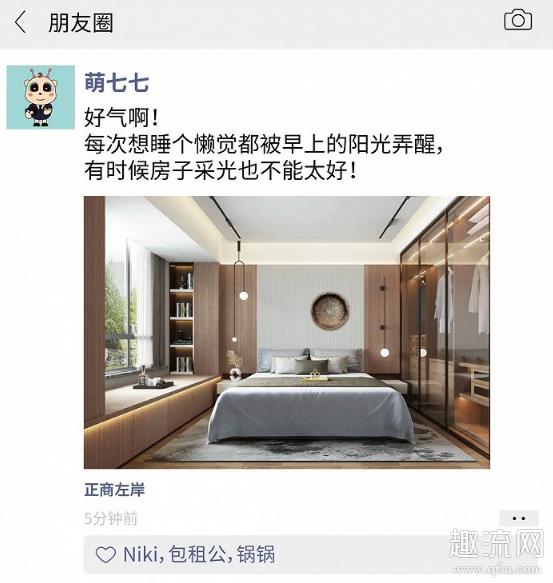Viewport: 553px width, 583px height.
Task: Open the camera icon to post
Action: 518,20
